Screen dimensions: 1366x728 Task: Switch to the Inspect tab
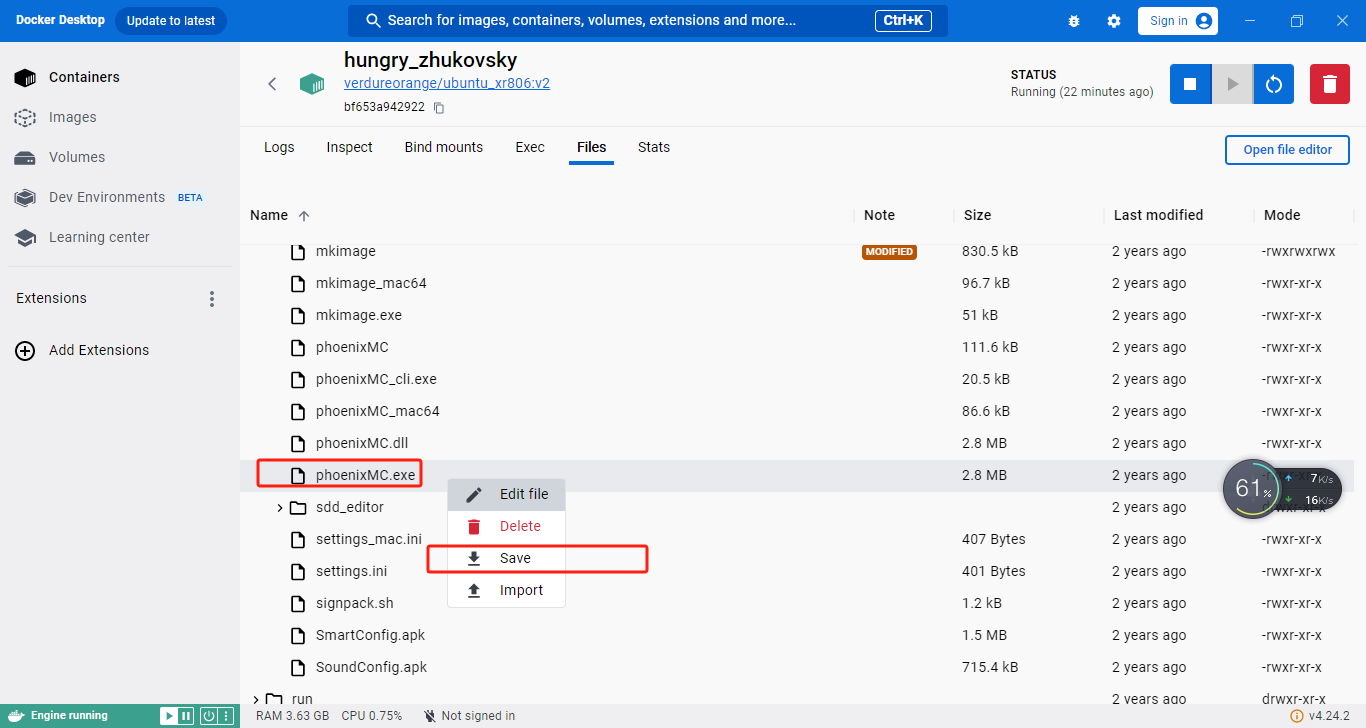[x=349, y=147]
